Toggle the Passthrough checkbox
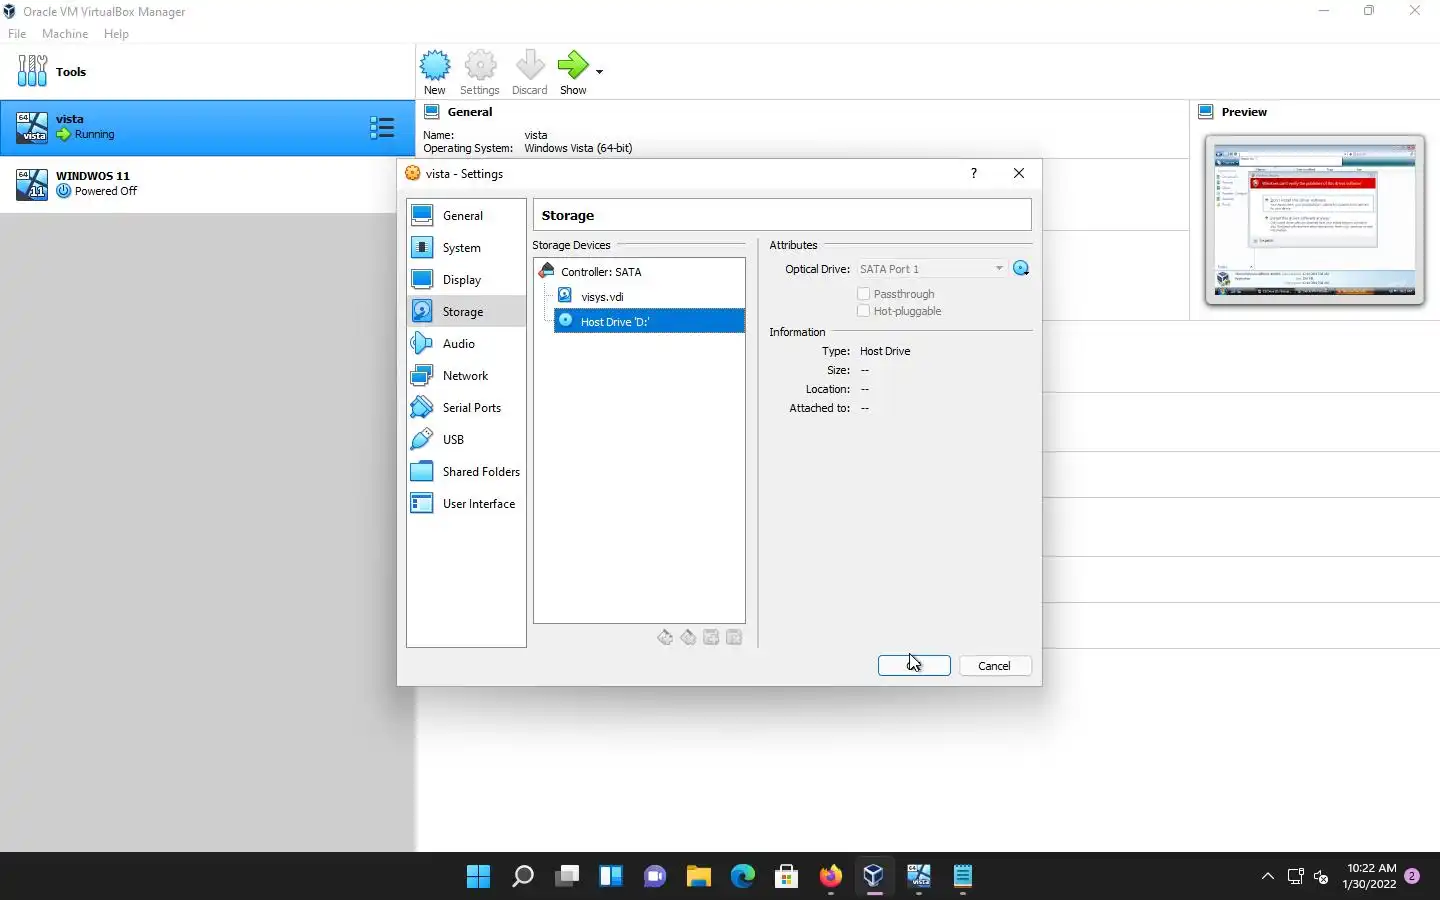 tap(864, 294)
